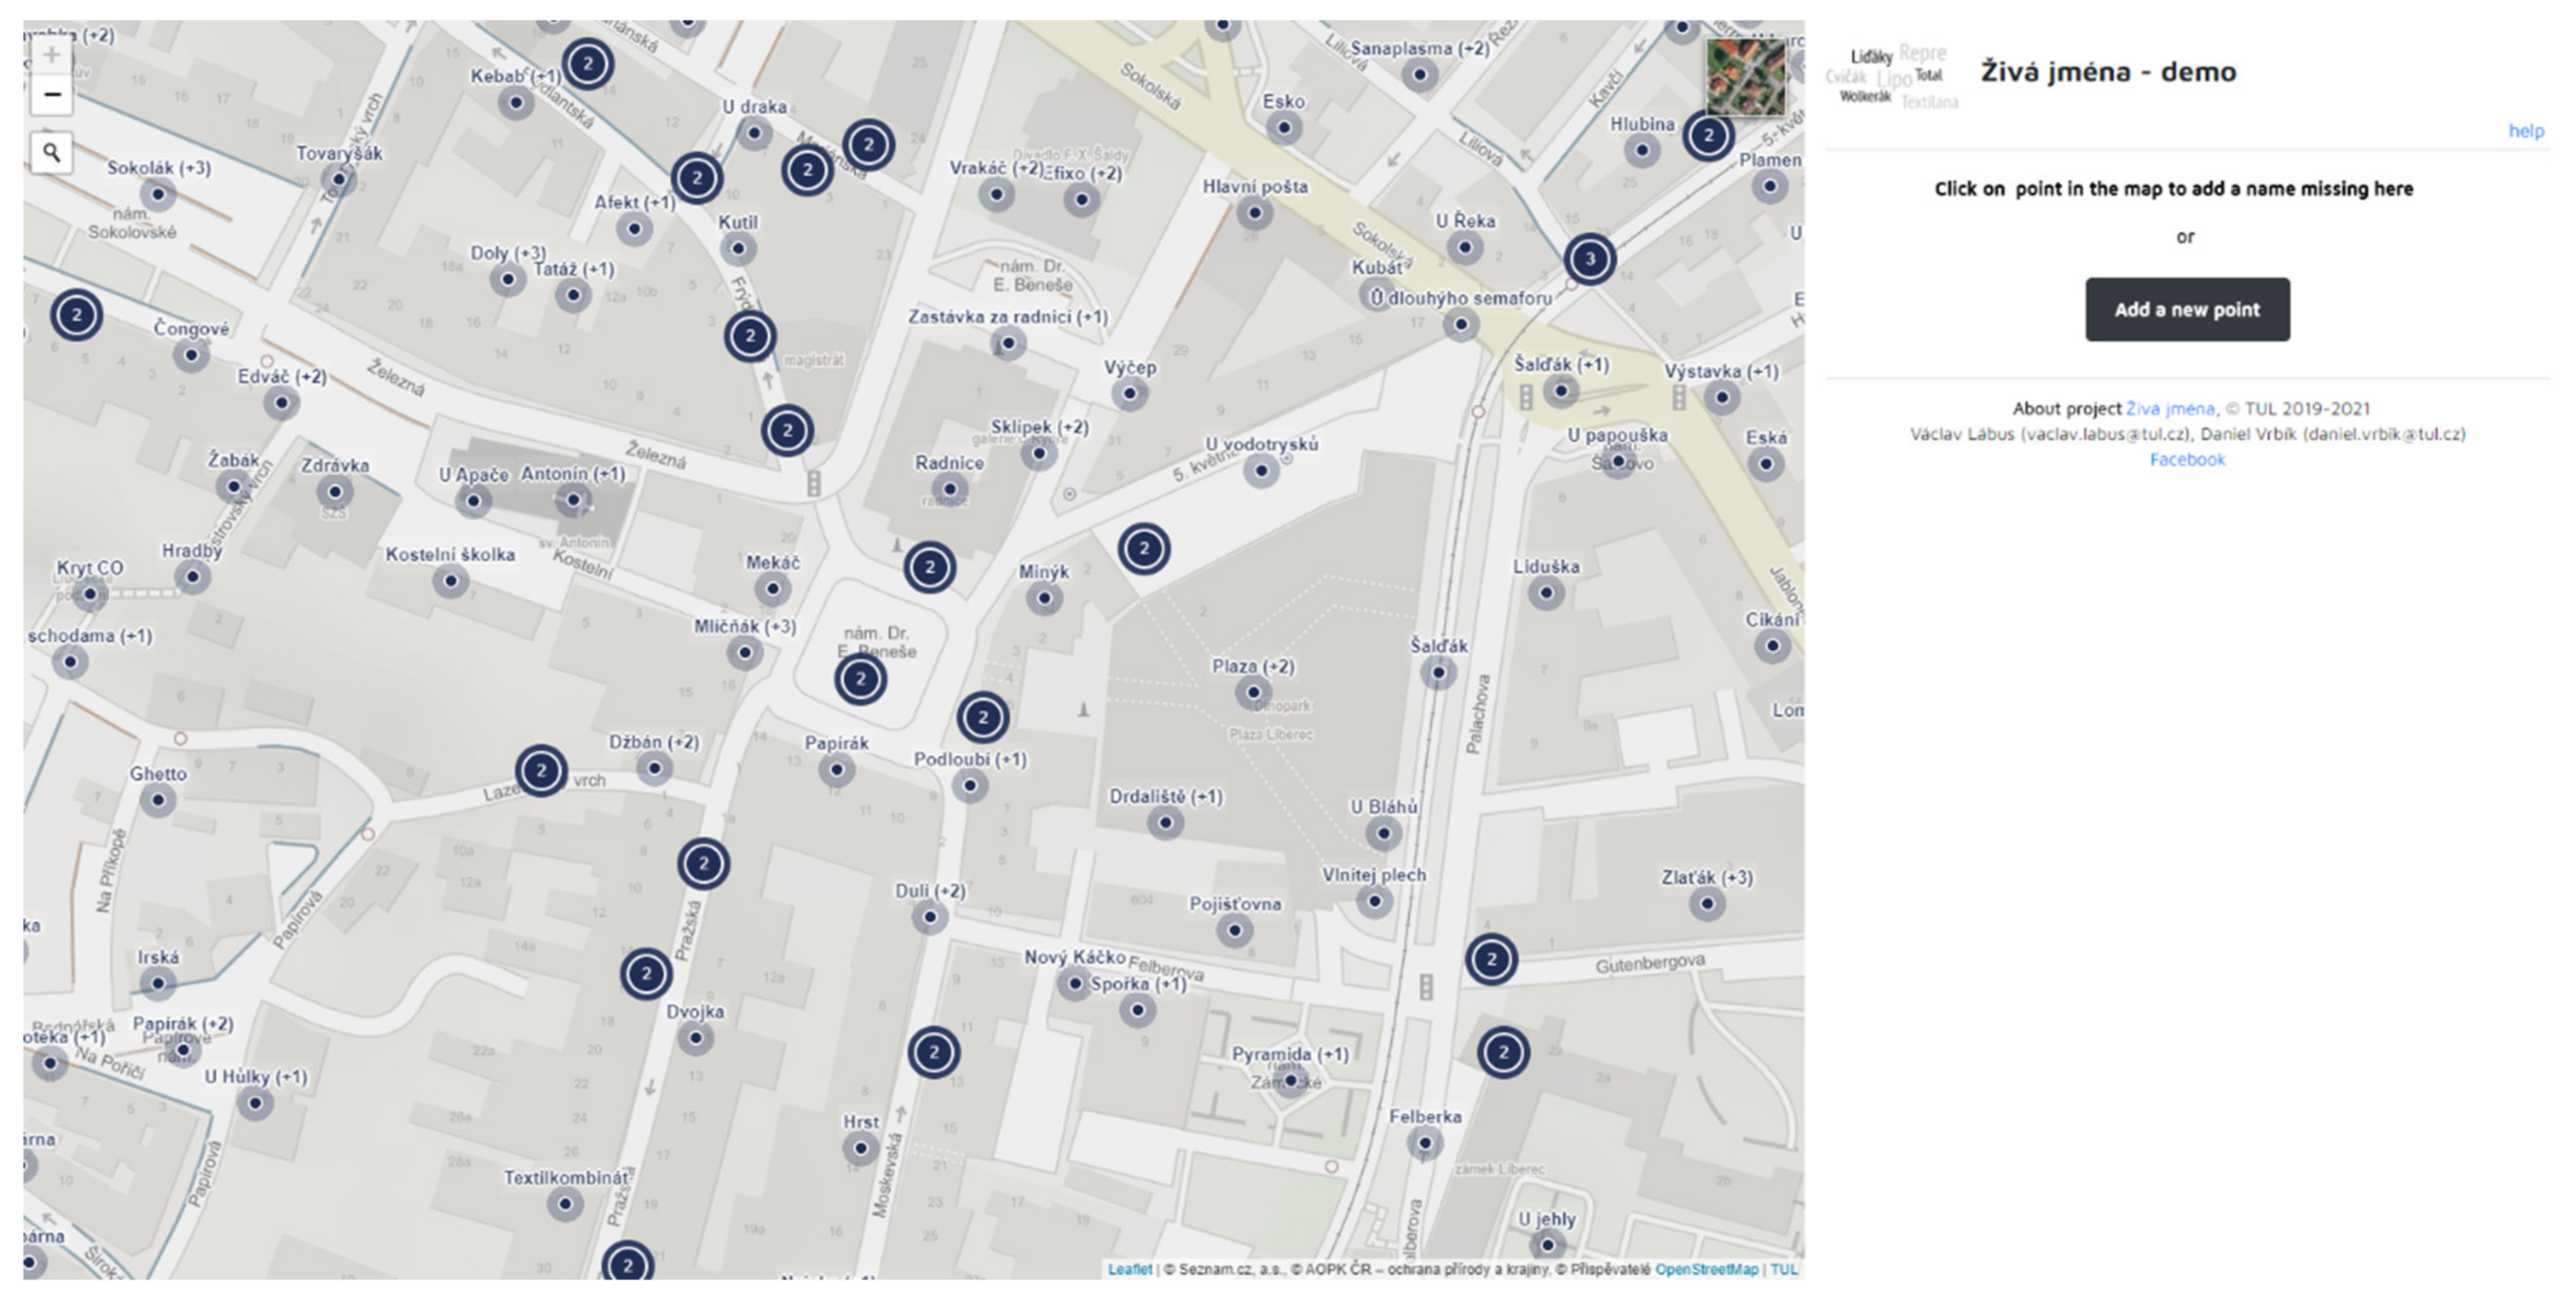
Task: Click the Kostelní školka point marker
Action: click(x=450, y=581)
